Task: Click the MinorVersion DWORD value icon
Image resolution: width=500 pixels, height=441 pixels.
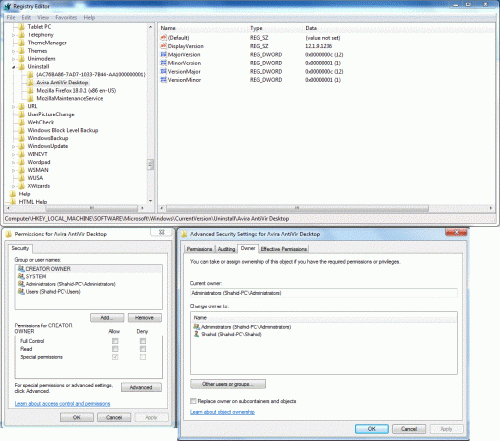Action: [x=163, y=63]
